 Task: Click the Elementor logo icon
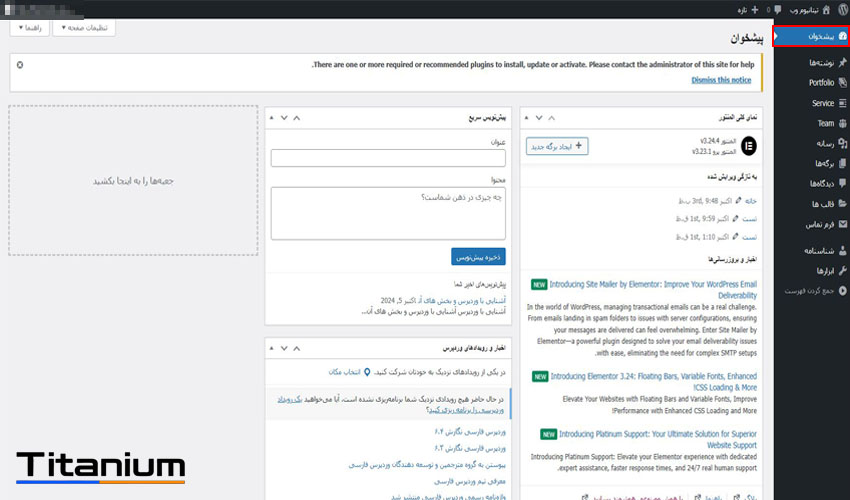749,146
